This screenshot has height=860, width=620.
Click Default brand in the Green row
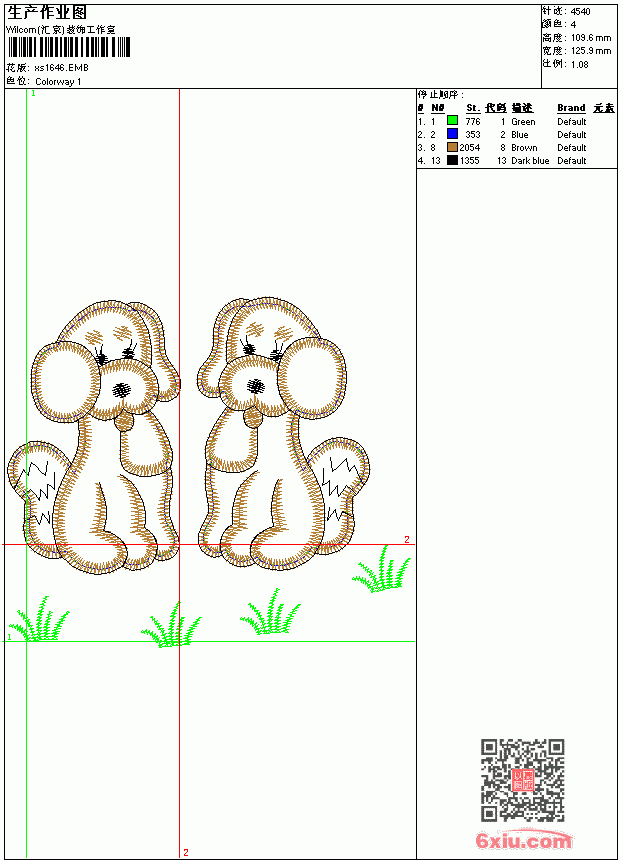(x=572, y=122)
